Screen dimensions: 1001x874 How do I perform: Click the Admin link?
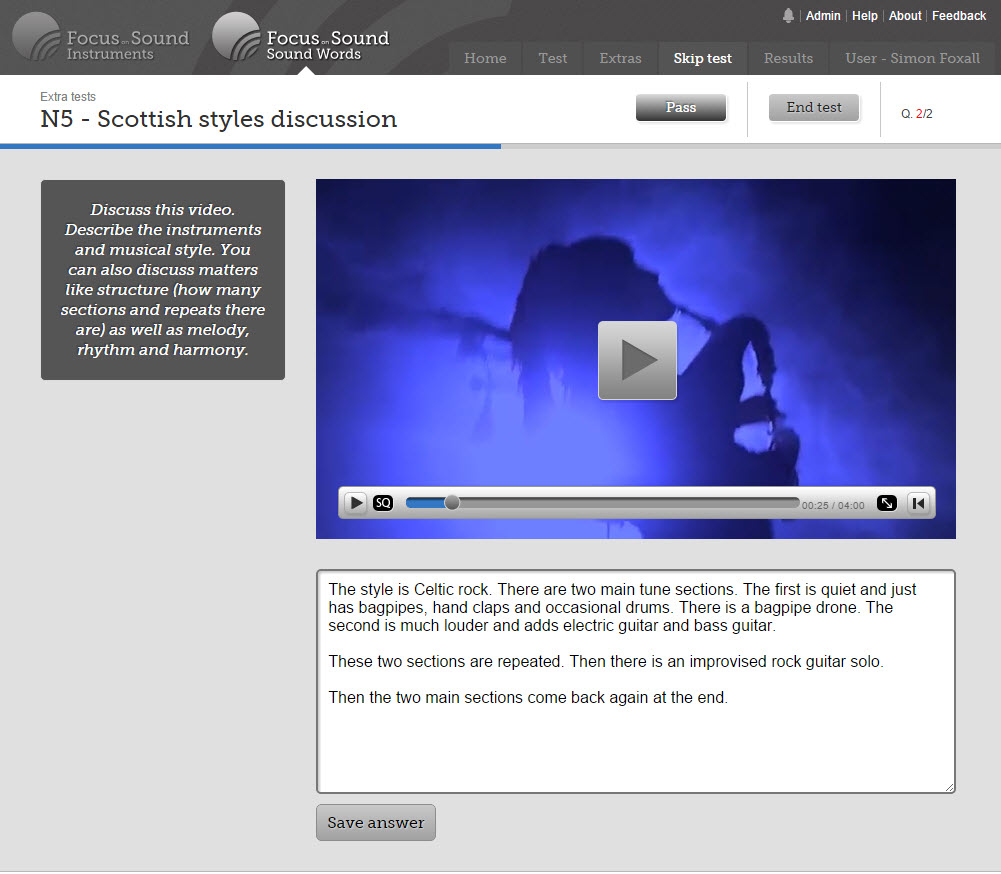point(823,16)
